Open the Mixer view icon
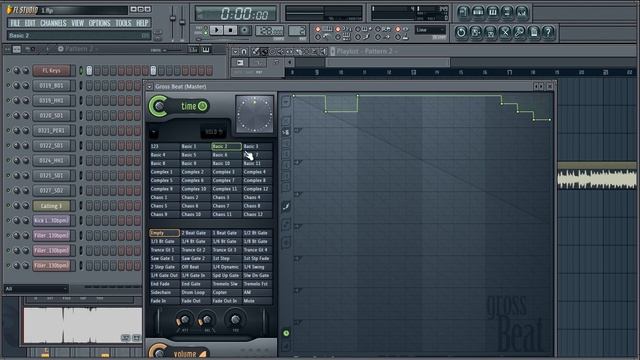The height and width of the screenshot is (360, 640). (522, 12)
